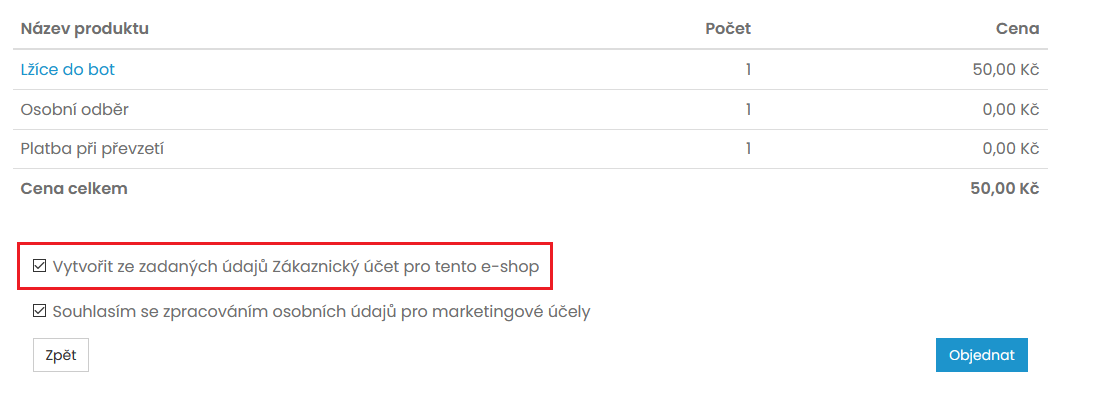This screenshot has height=412, width=1118.
Task: Click the "Vytvořit ze zadaných údajů" label text
Action: pyautogui.click(x=296, y=267)
